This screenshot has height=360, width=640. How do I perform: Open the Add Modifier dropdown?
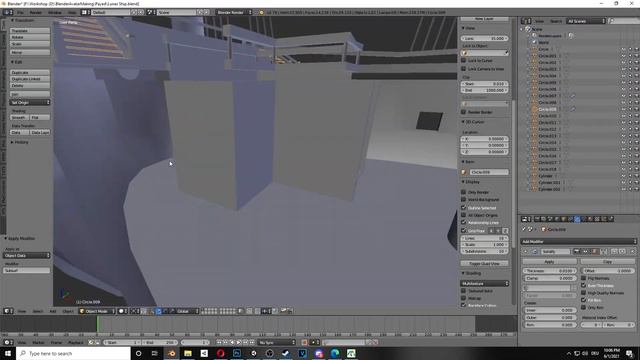point(578,242)
